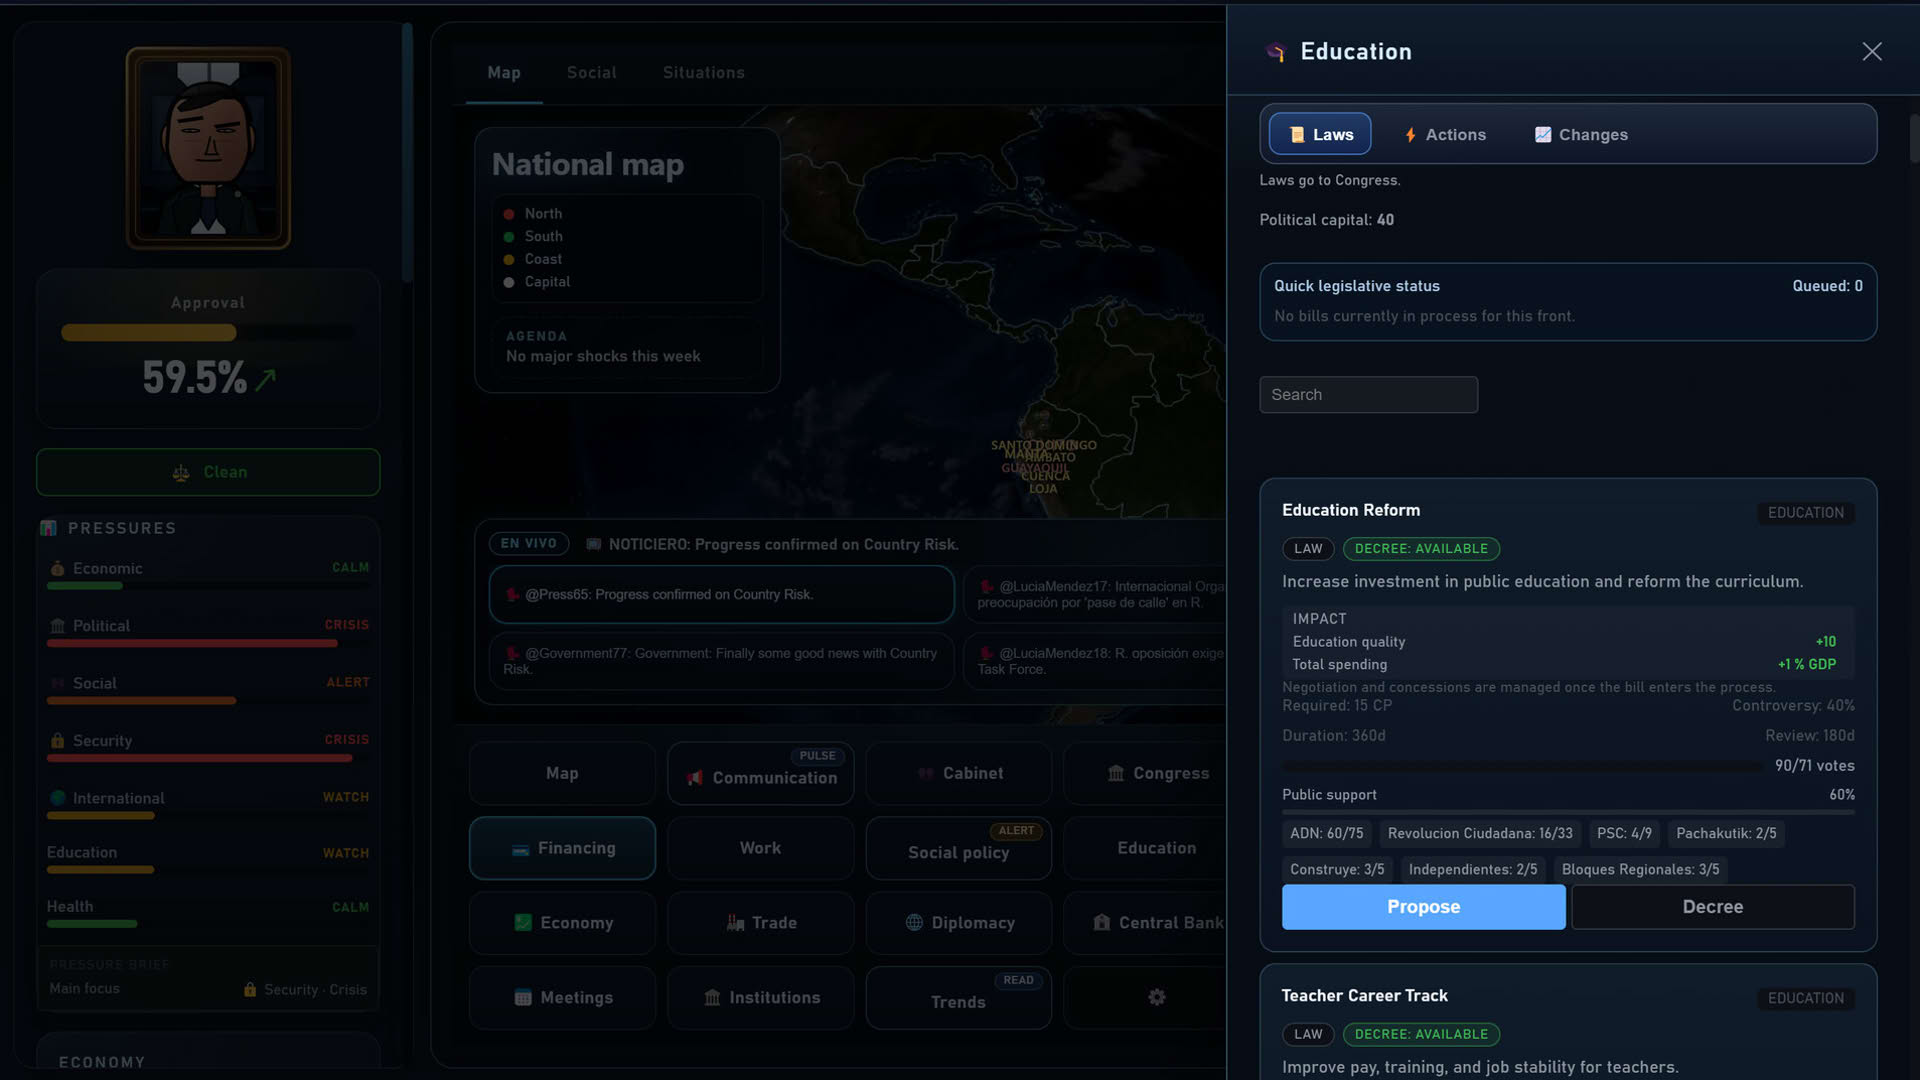Click the president portrait
Image resolution: width=1920 pixels, height=1080 pixels.
point(208,148)
